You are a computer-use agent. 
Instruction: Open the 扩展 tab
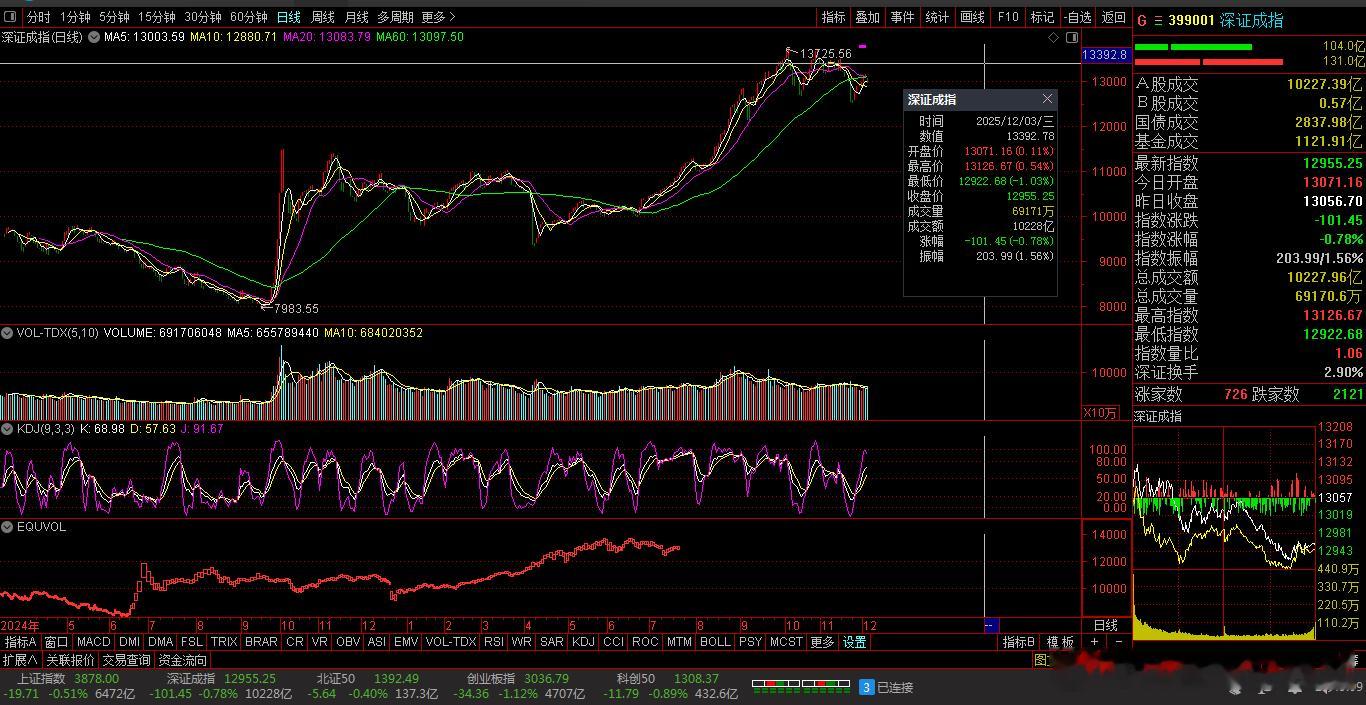(x=19, y=660)
